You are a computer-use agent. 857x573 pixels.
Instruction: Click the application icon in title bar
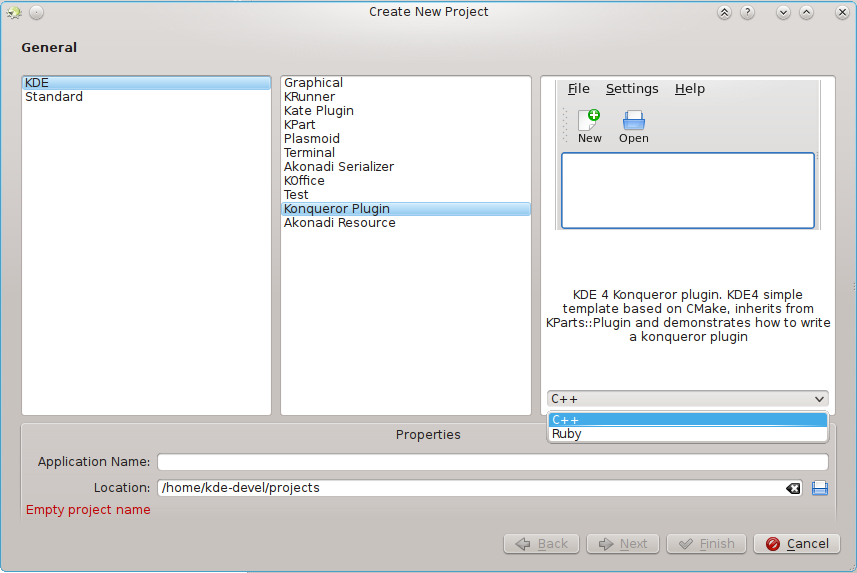[x=14, y=13]
